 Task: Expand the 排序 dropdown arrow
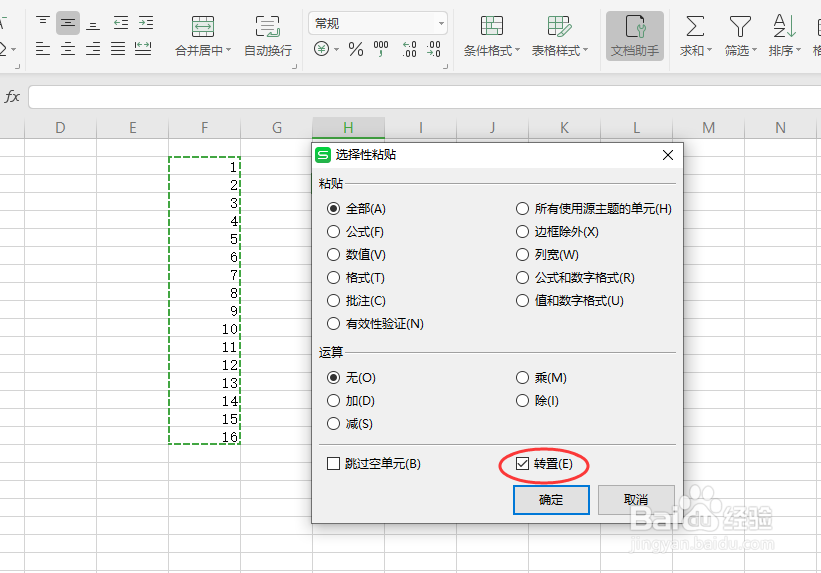(798, 50)
